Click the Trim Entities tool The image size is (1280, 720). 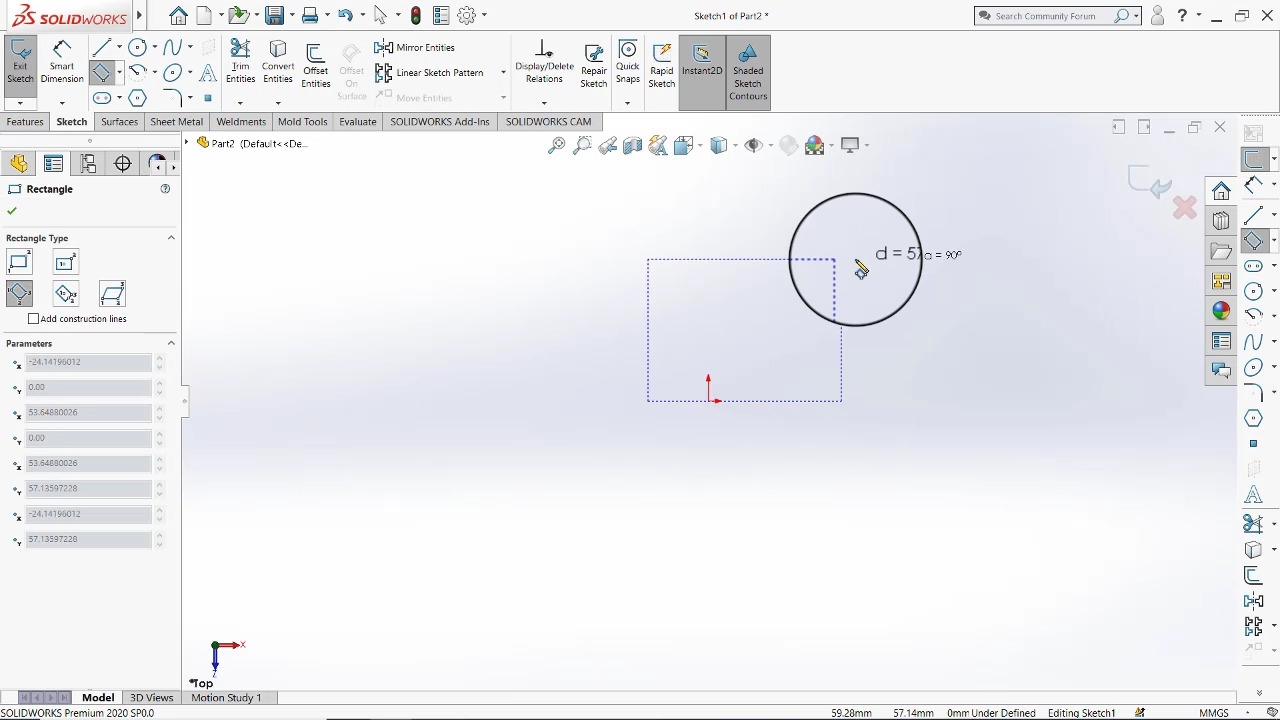click(240, 62)
